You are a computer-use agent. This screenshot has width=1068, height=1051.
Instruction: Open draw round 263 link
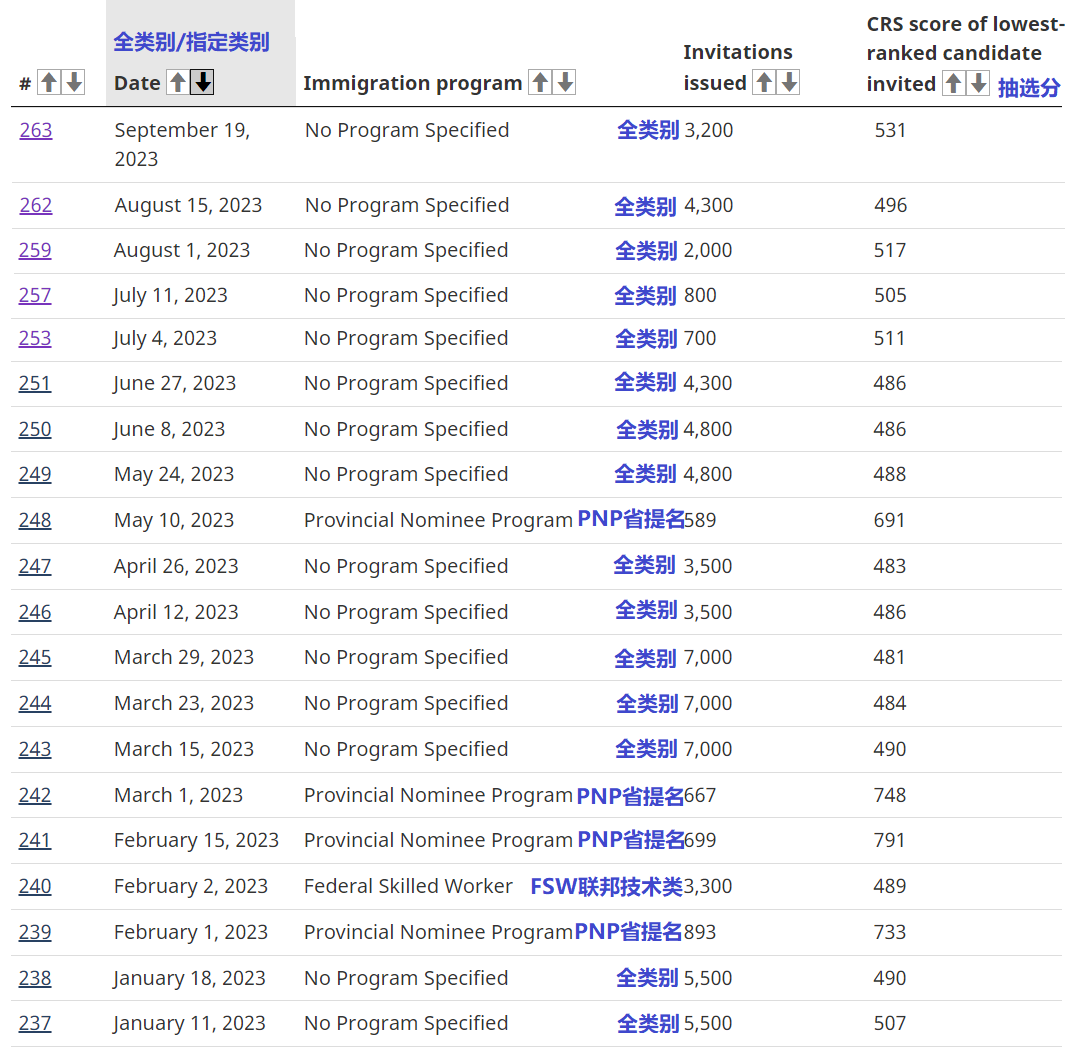[x=35, y=130]
